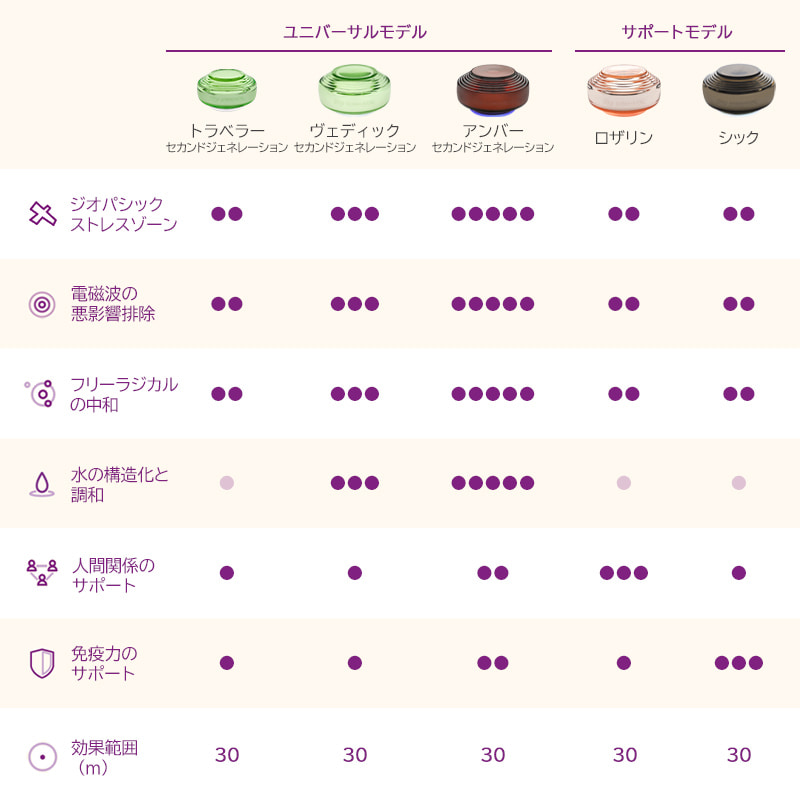800x800 pixels.
Task: Click the three-dot シック rating for 免疫力のサポート
Action: (x=739, y=663)
